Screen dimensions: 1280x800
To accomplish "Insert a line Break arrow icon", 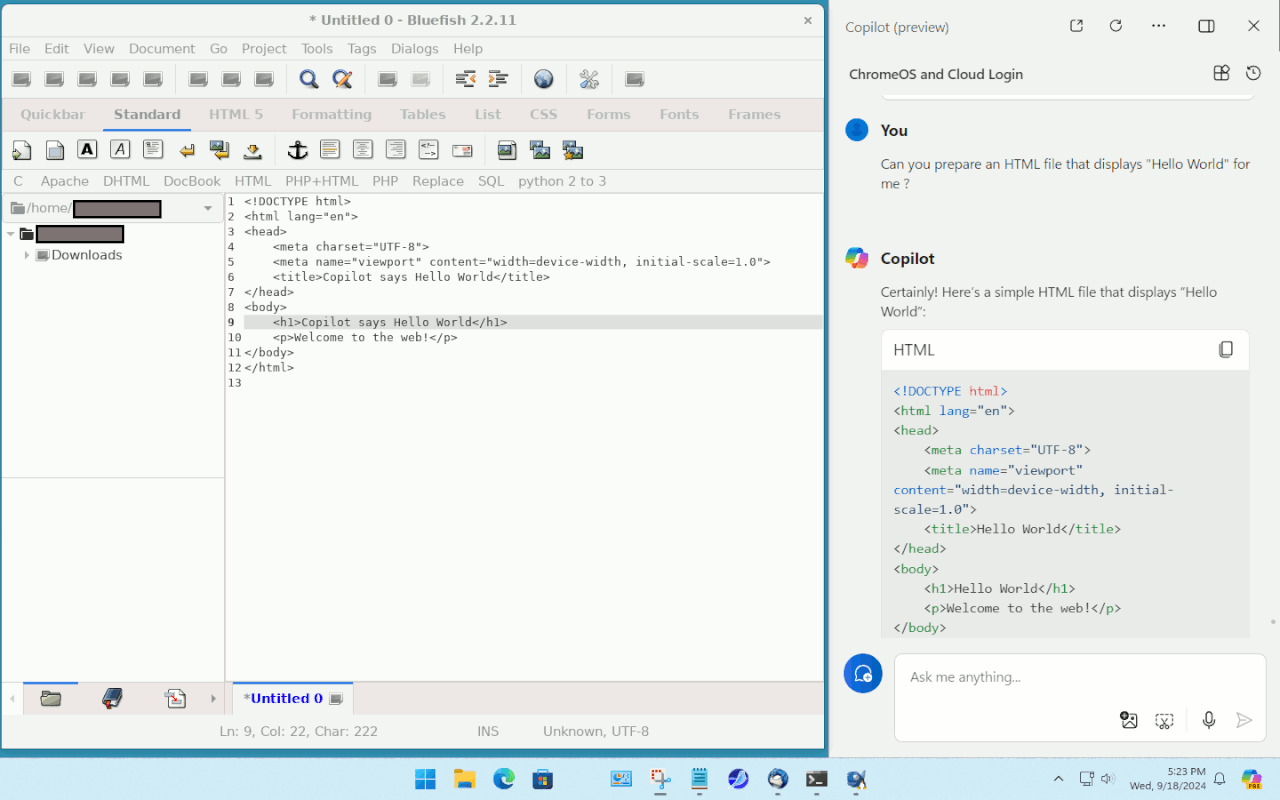I will click(187, 150).
